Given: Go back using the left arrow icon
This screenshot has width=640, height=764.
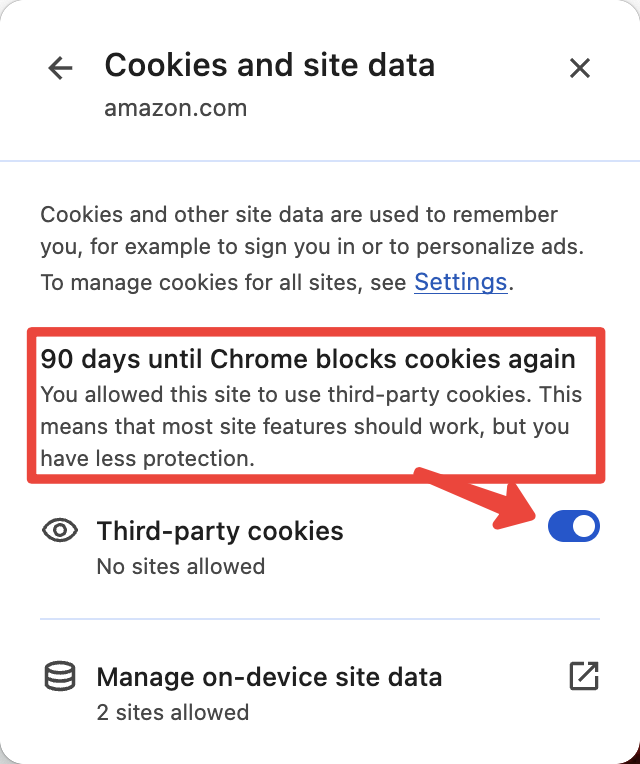Looking at the screenshot, I should click(60, 68).
